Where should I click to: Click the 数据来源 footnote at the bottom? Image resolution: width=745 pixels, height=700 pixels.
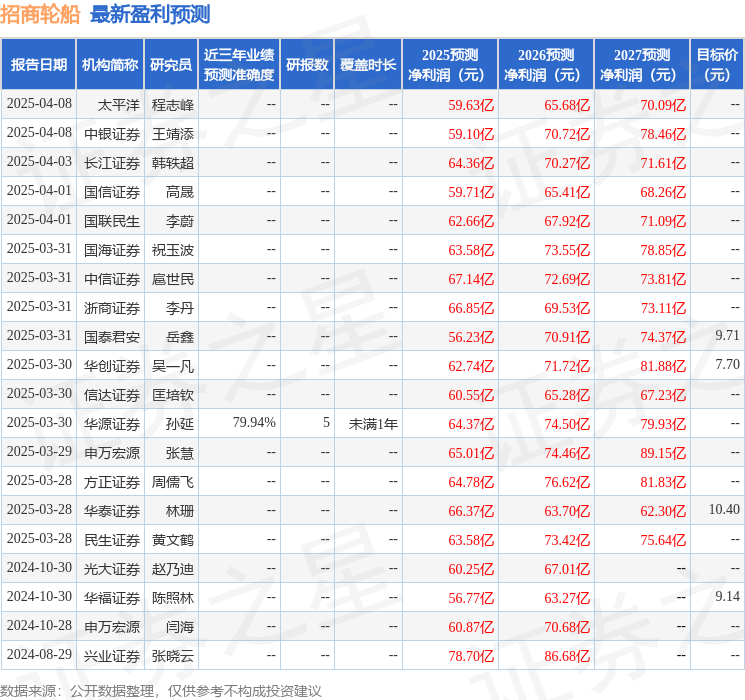[161, 690]
